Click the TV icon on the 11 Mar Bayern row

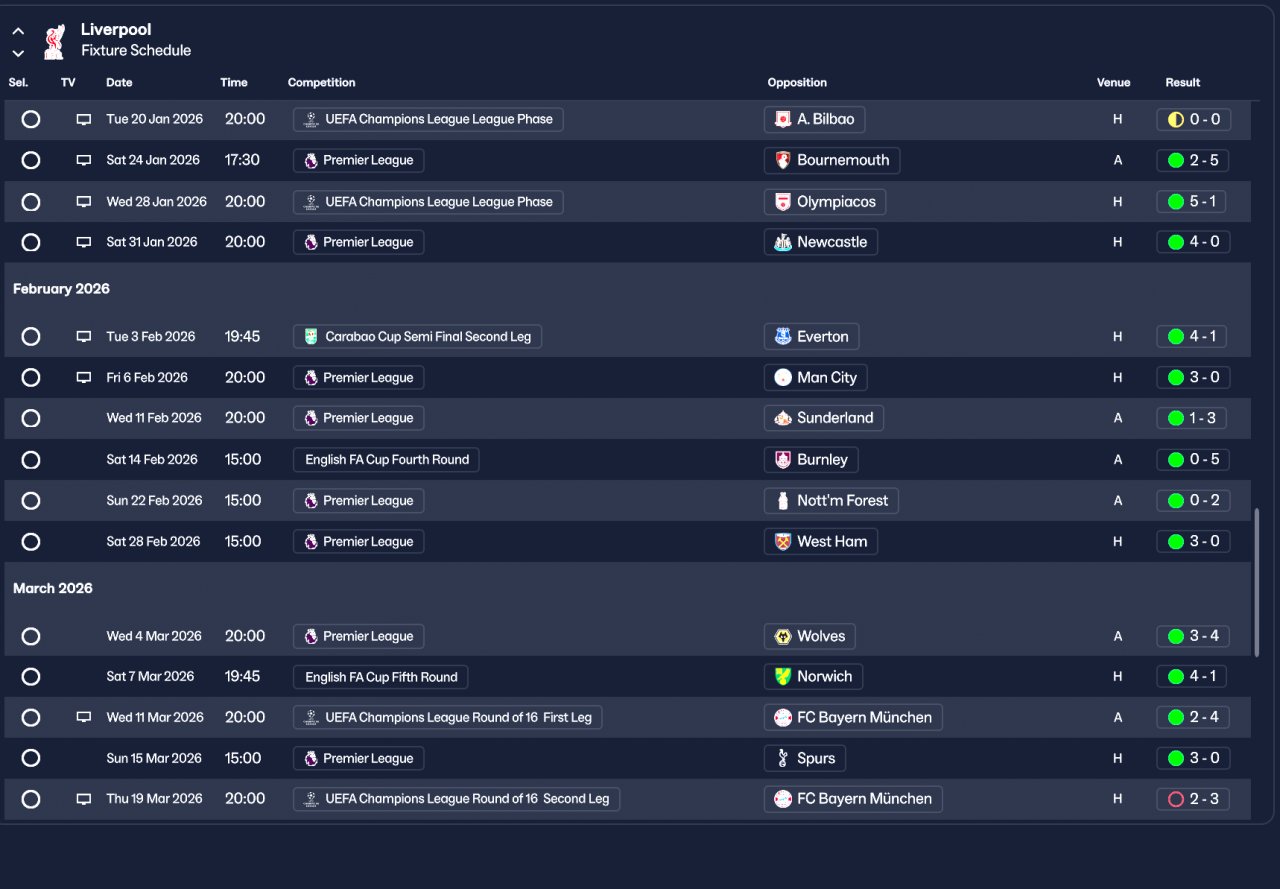point(84,717)
